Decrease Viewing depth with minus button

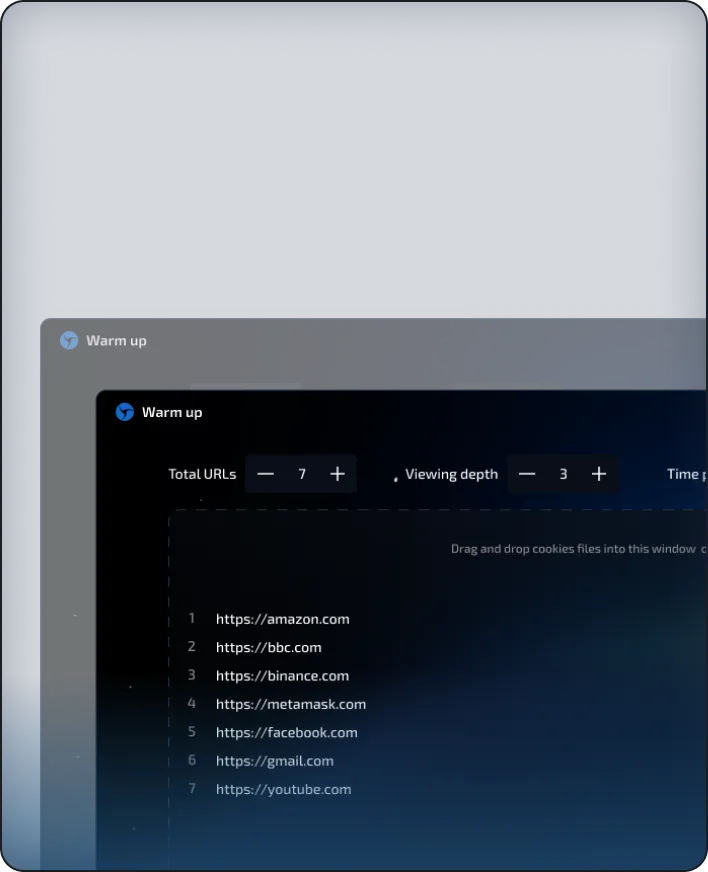click(527, 474)
